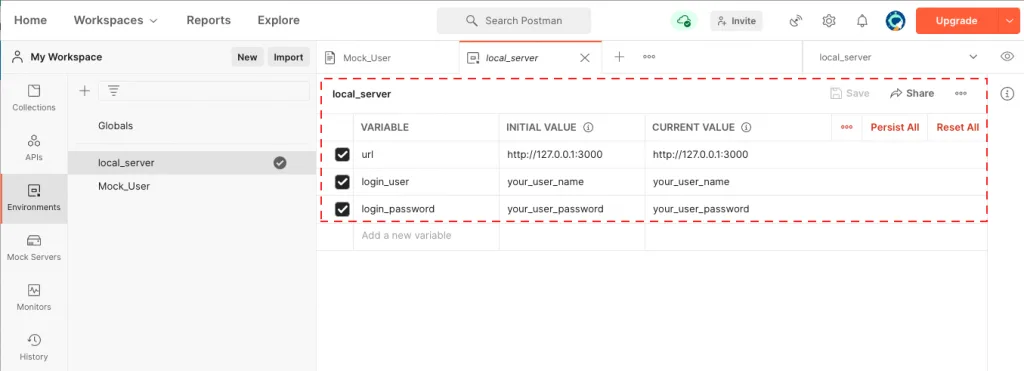This screenshot has width=1024, height=371.
Task: Uncheck the url variable checkbox
Action: (342, 155)
